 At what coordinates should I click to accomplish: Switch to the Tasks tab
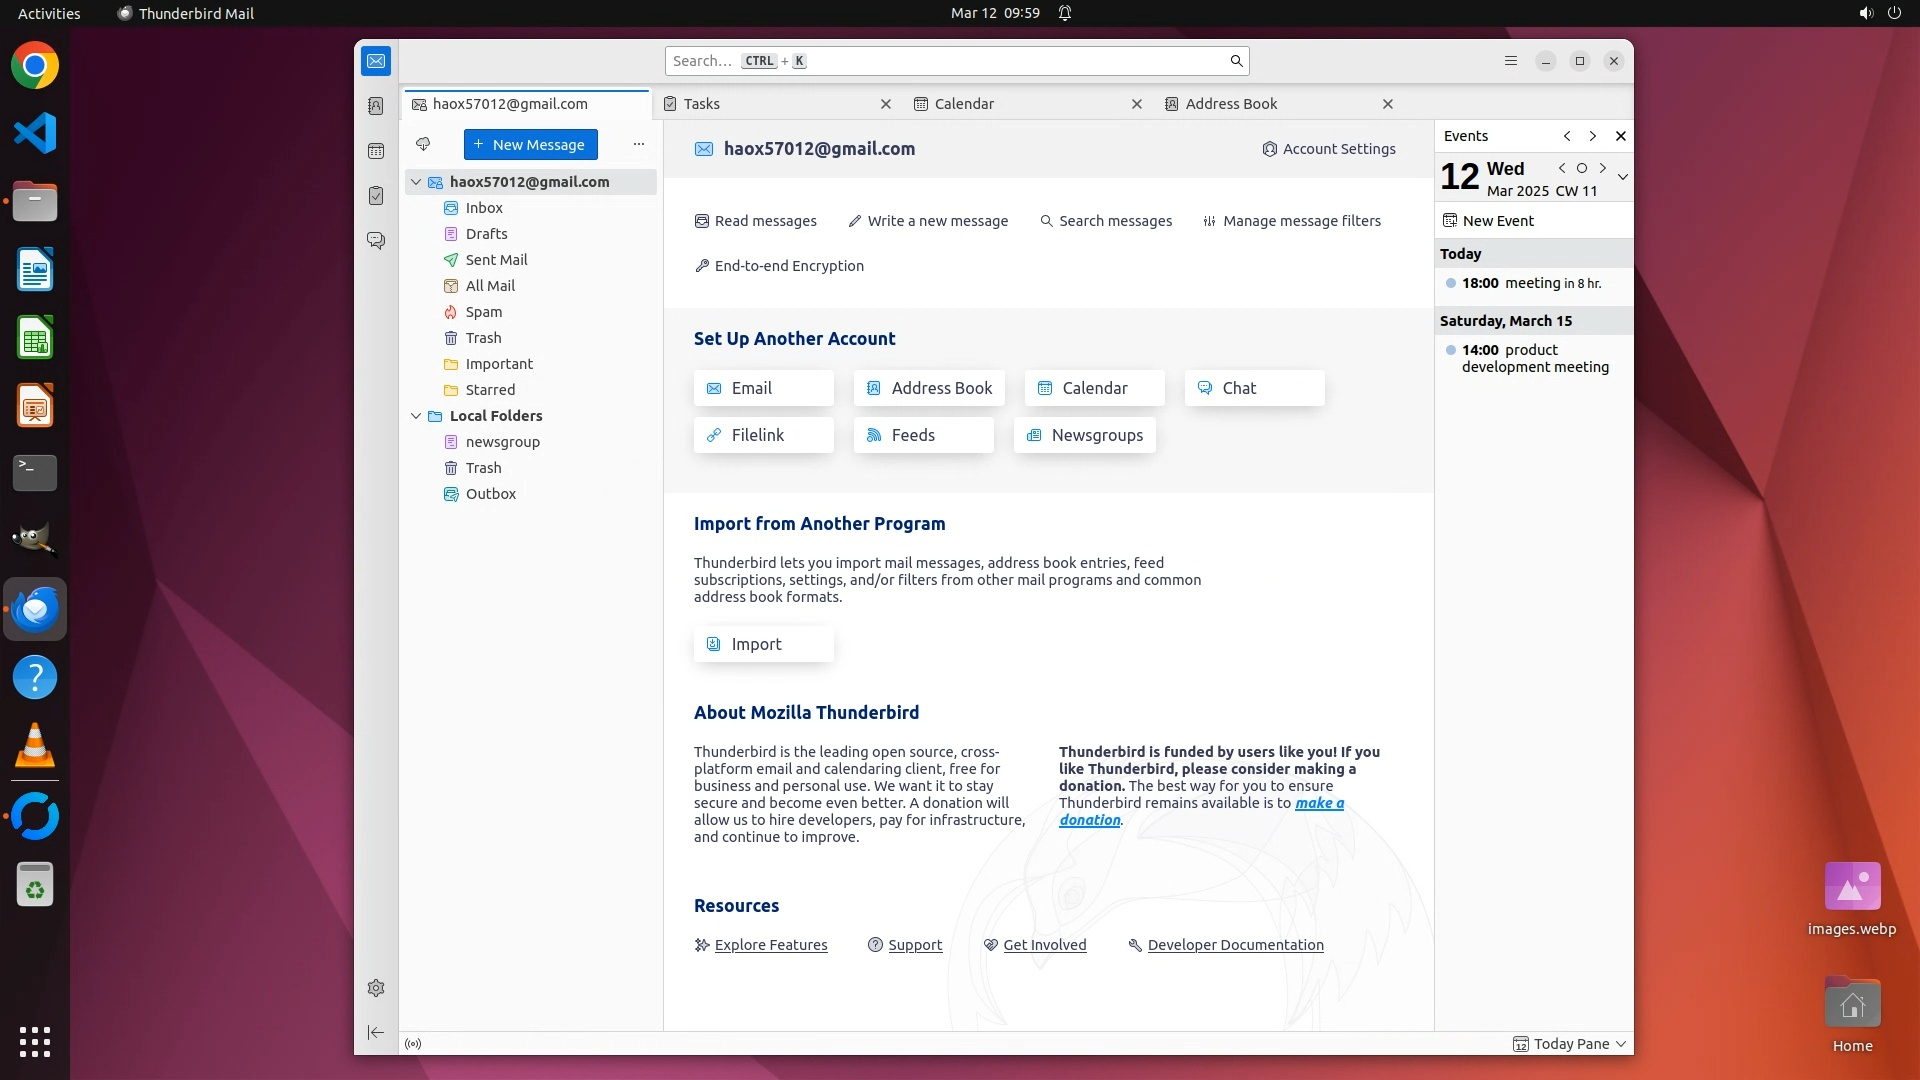pyautogui.click(x=702, y=104)
